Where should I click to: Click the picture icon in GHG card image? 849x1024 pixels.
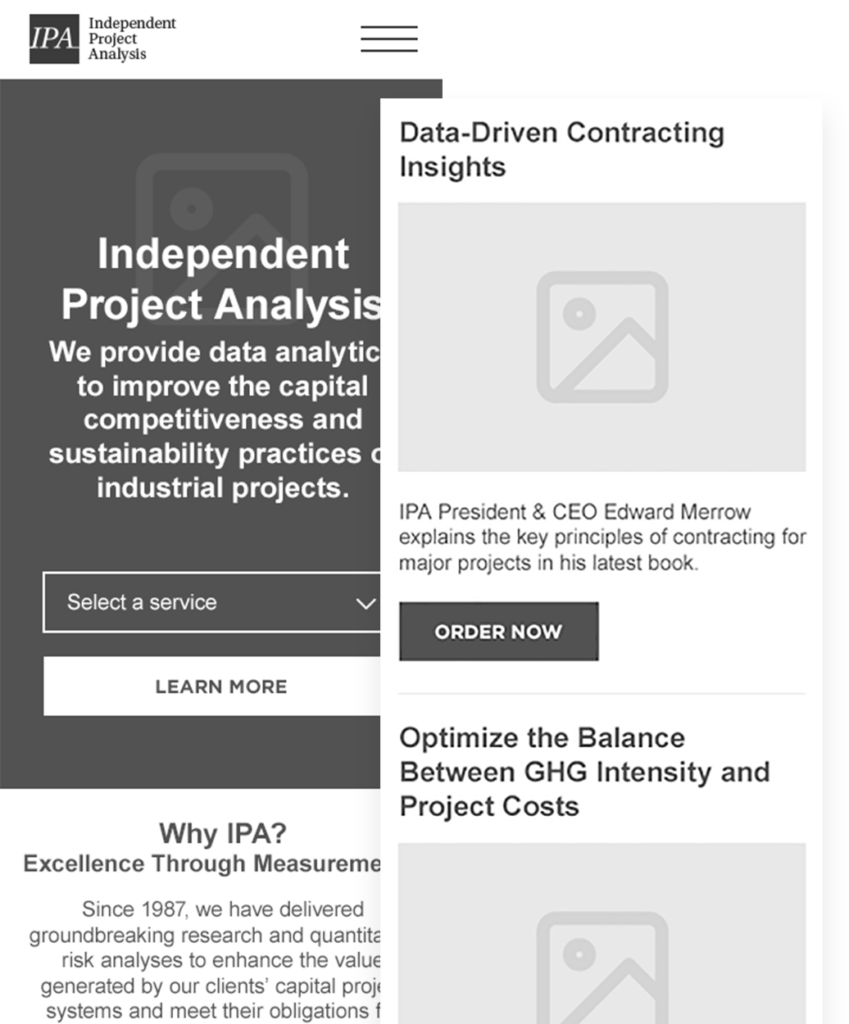(x=602, y=968)
